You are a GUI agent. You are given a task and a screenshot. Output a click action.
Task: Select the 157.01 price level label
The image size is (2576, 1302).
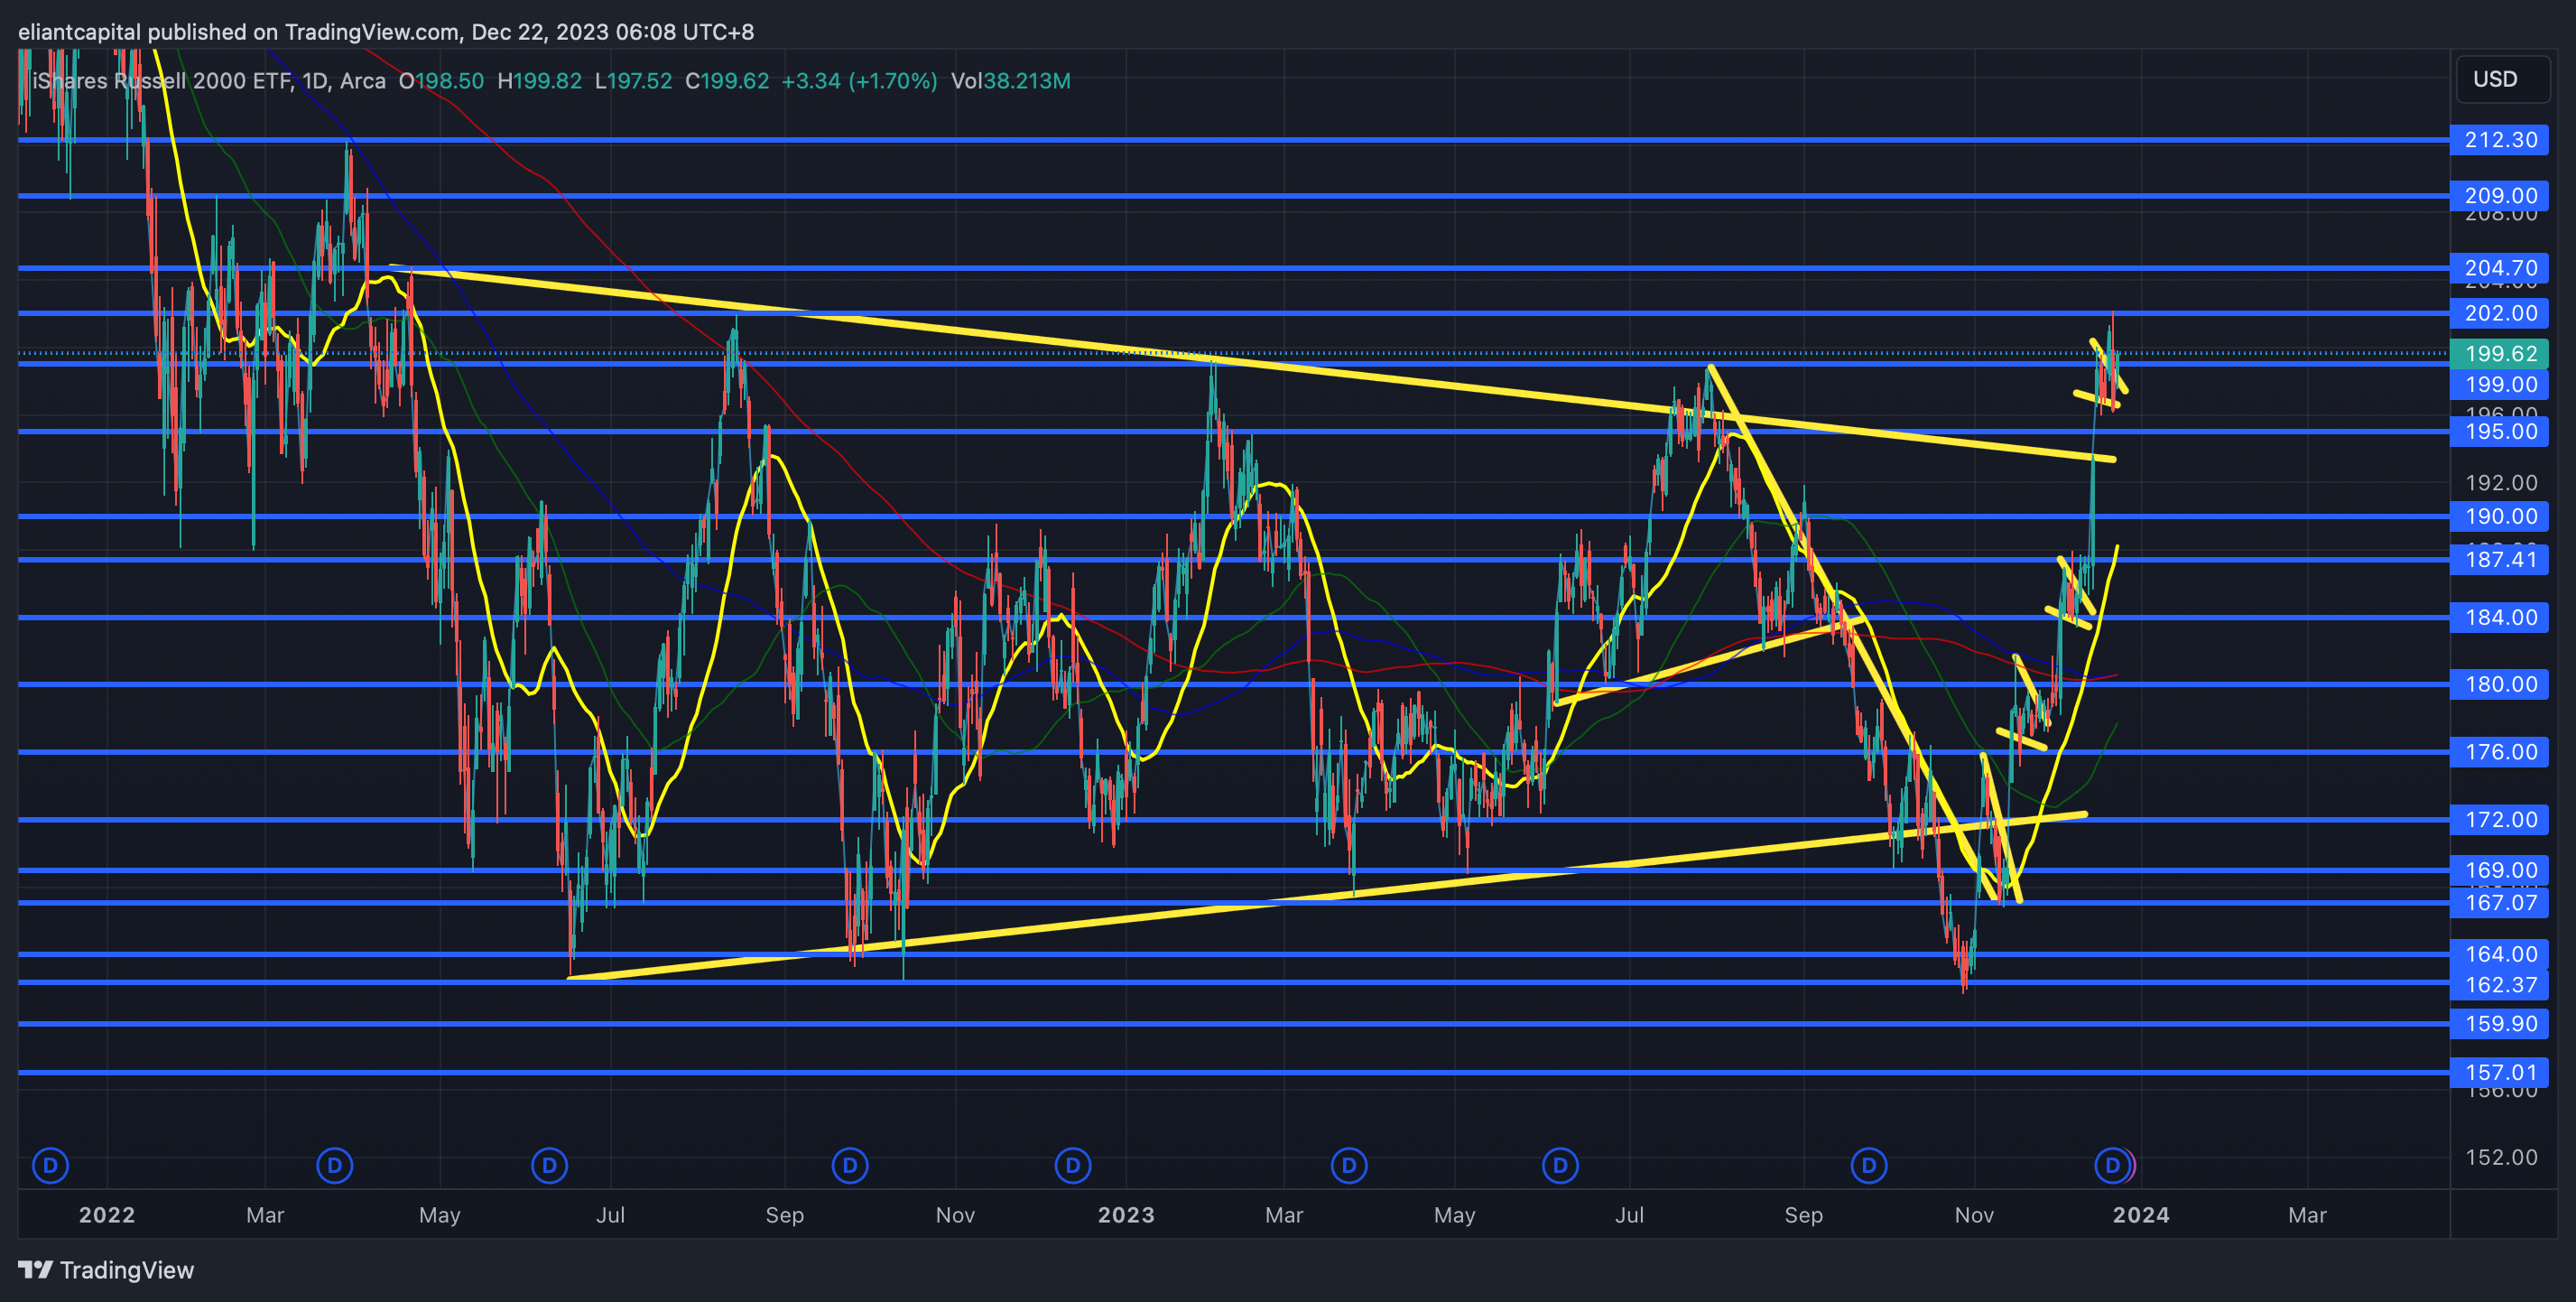(2500, 1073)
